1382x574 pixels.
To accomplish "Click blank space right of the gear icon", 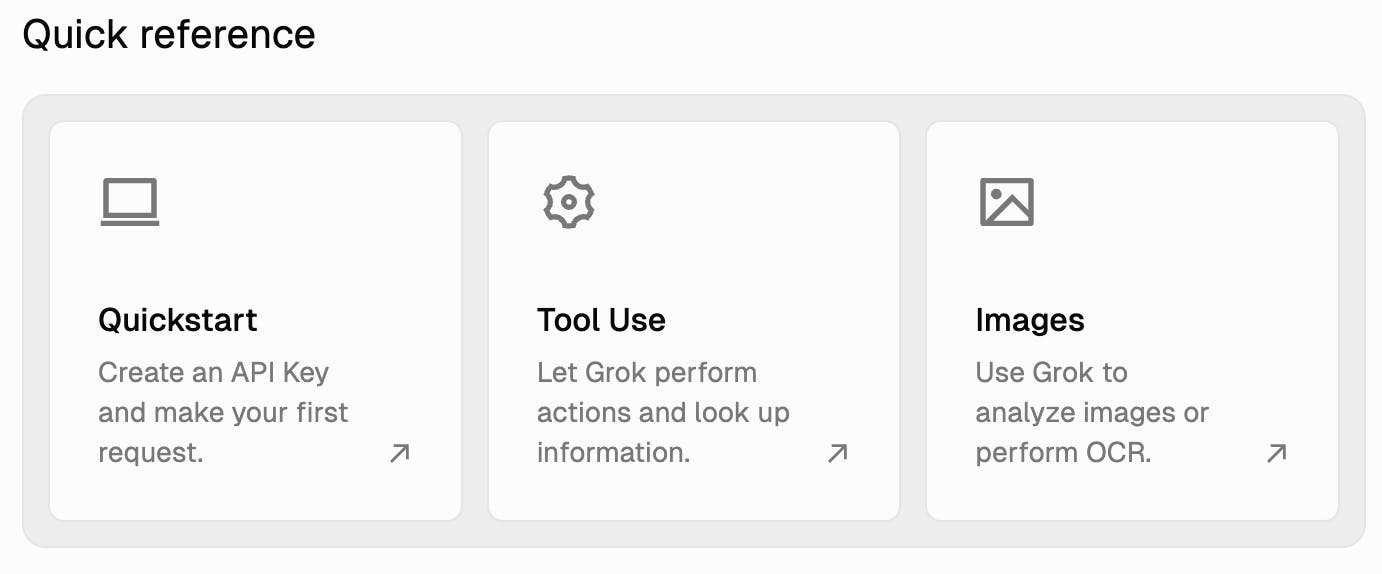I will click(x=740, y=202).
